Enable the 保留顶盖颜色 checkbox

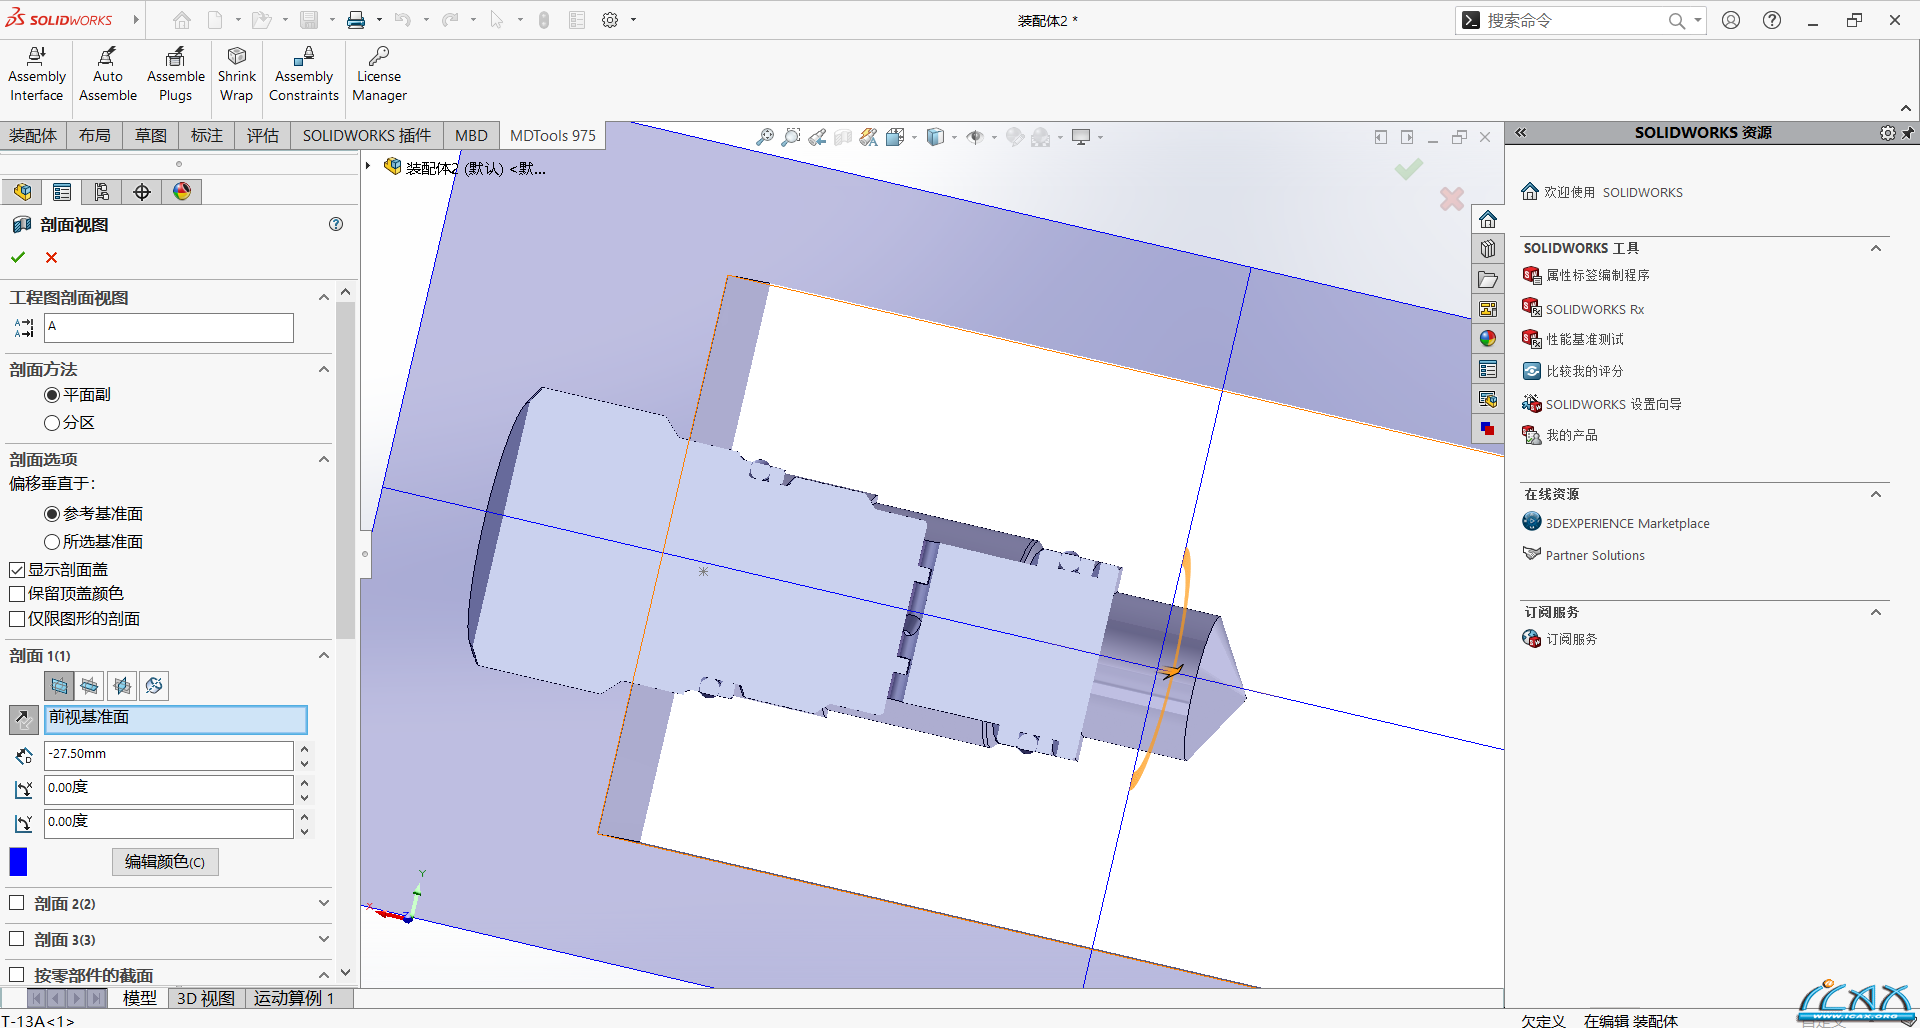point(17,594)
